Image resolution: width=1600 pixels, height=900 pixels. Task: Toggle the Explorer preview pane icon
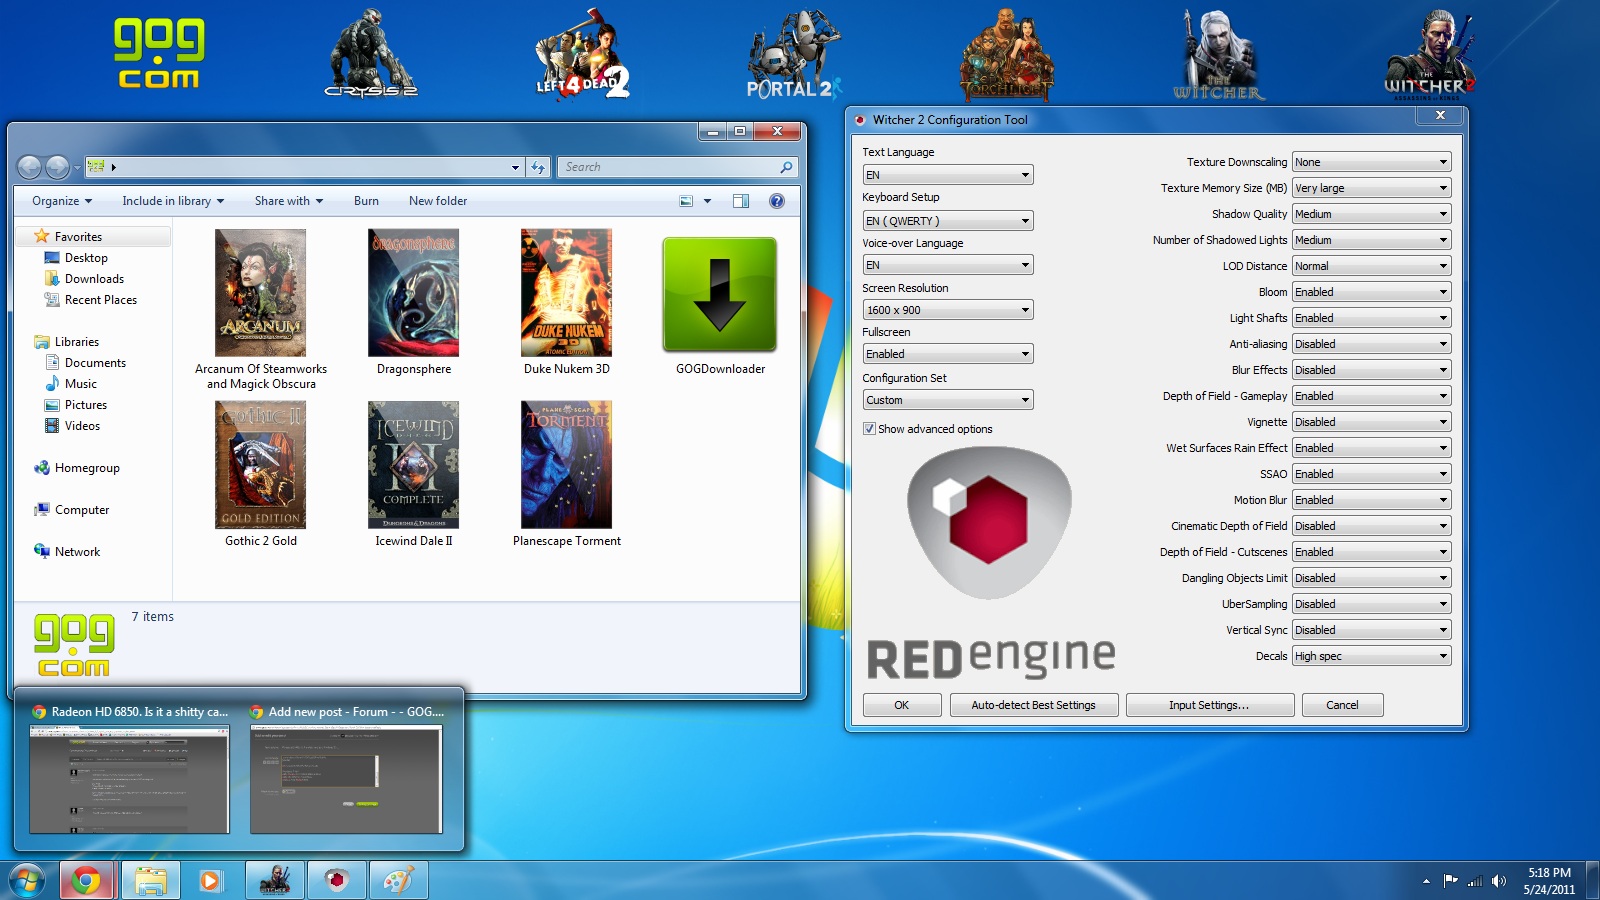(741, 201)
